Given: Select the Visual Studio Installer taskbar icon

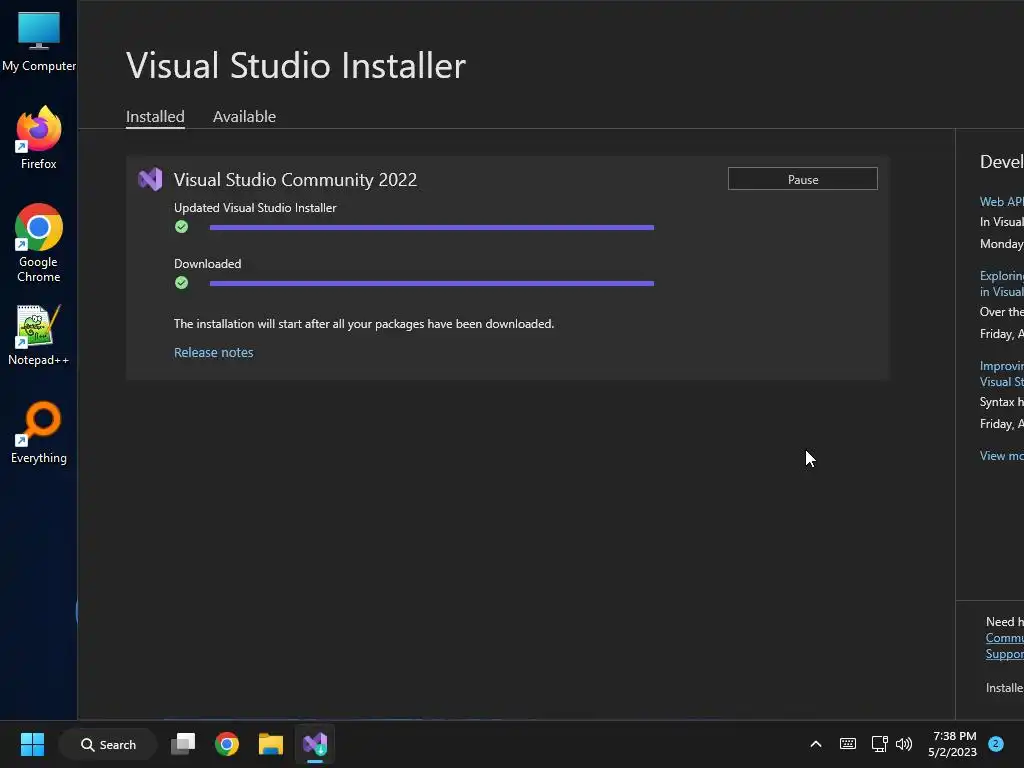Looking at the screenshot, I should tap(315, 744).
